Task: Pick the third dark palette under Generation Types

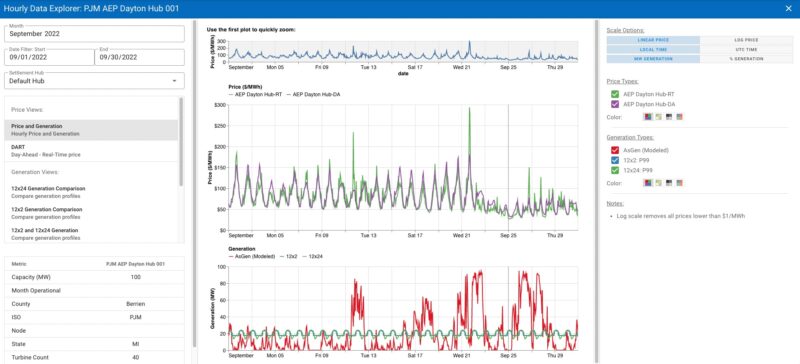Action: pyautogui.click(x=668, y=183)
